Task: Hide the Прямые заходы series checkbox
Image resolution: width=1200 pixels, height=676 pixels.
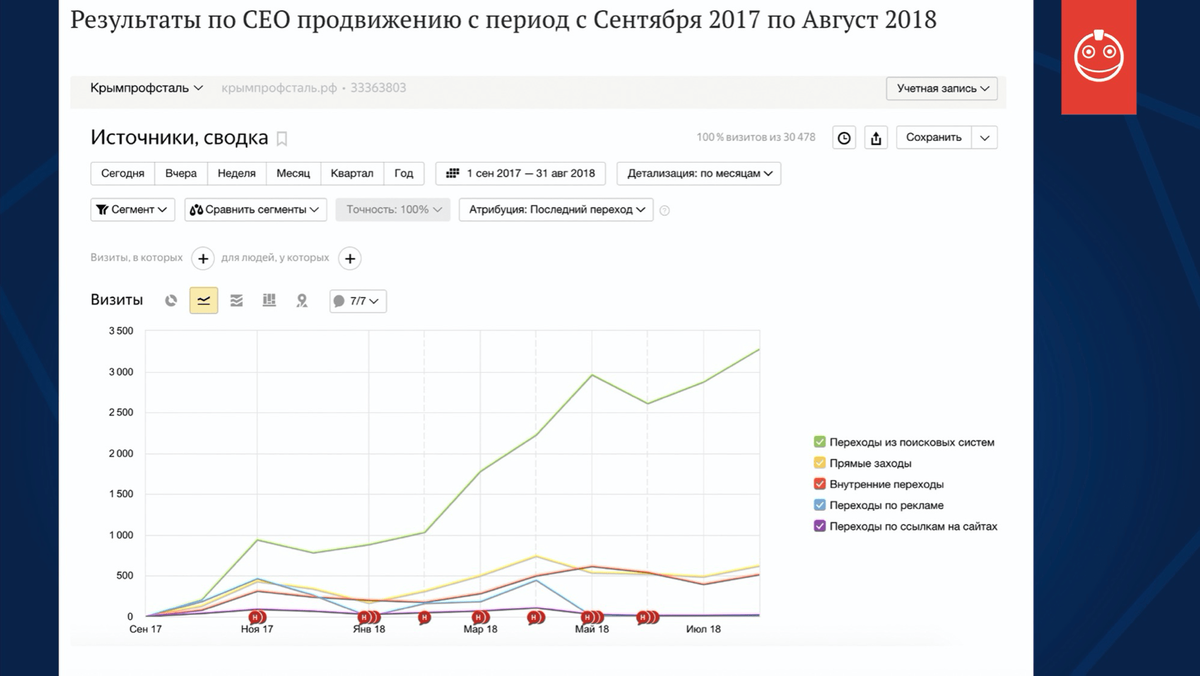Action: pos(819,462)
